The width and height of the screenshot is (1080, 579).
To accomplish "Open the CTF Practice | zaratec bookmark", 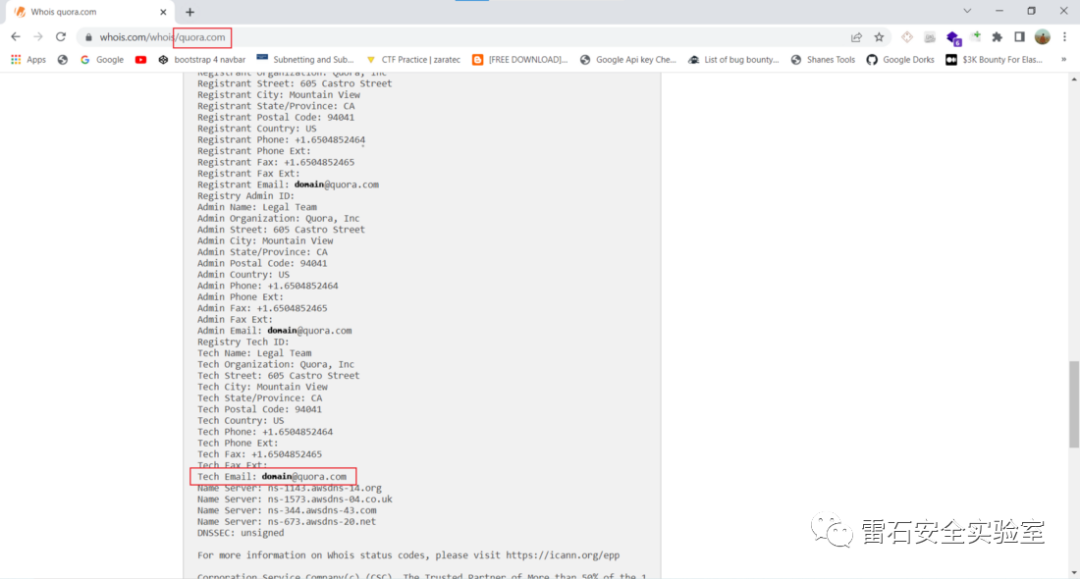I will click(x=413, y=60).
